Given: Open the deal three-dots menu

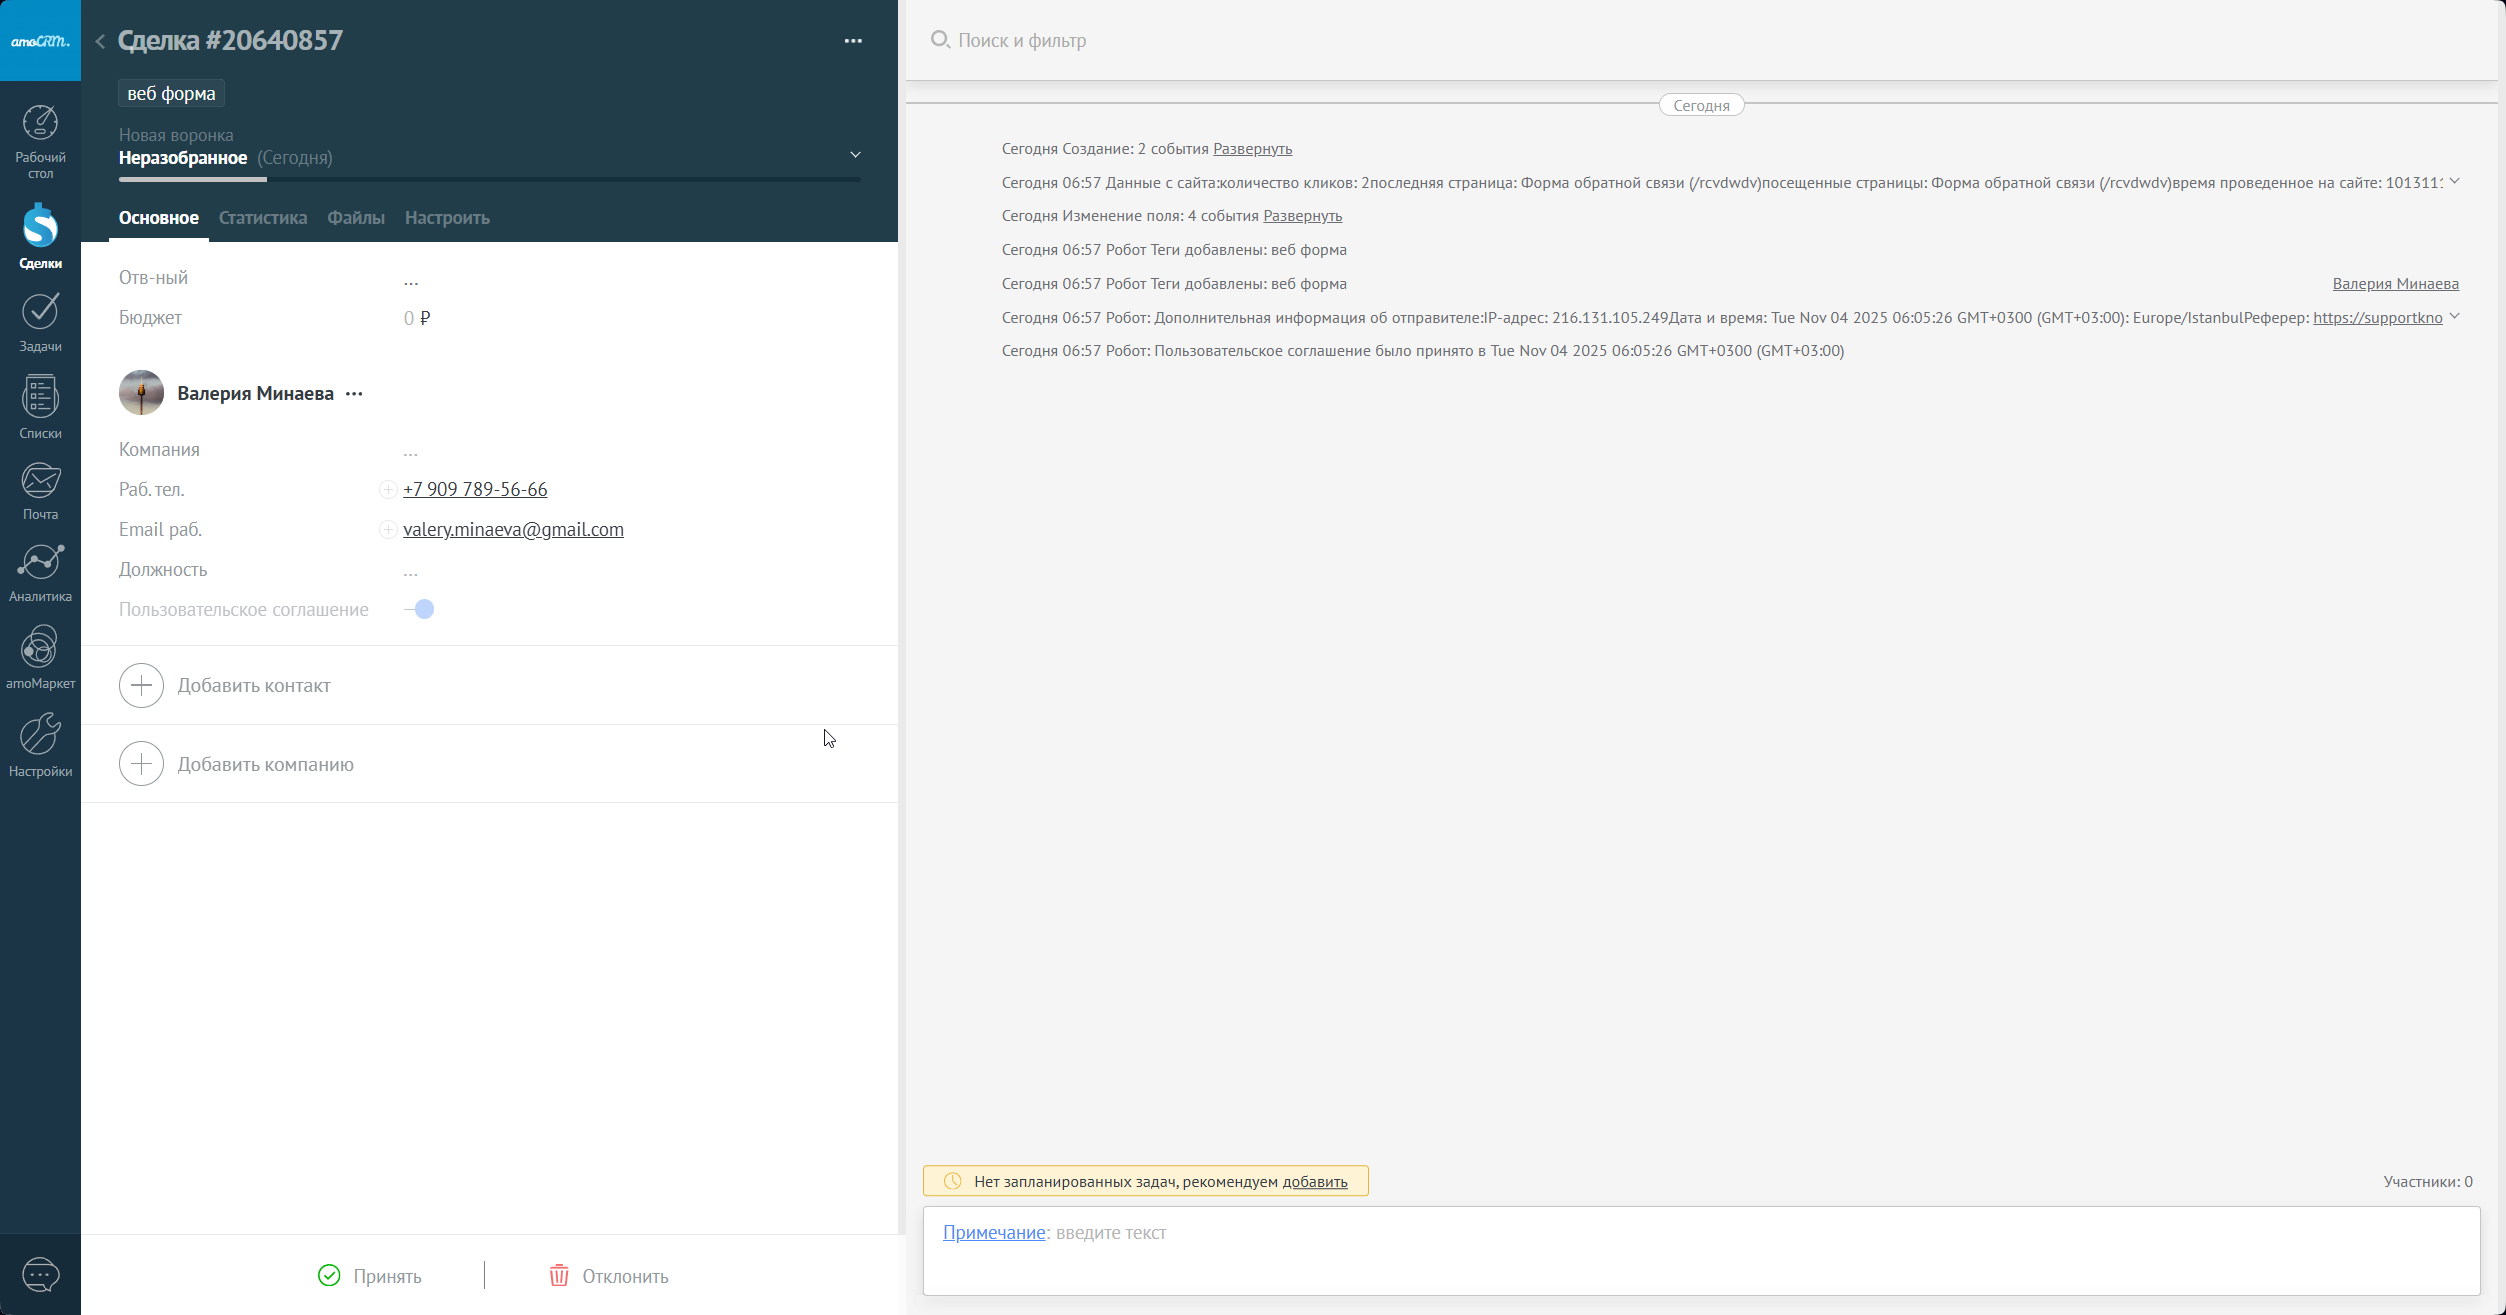Looking at the screenshot, I should 853,41.
